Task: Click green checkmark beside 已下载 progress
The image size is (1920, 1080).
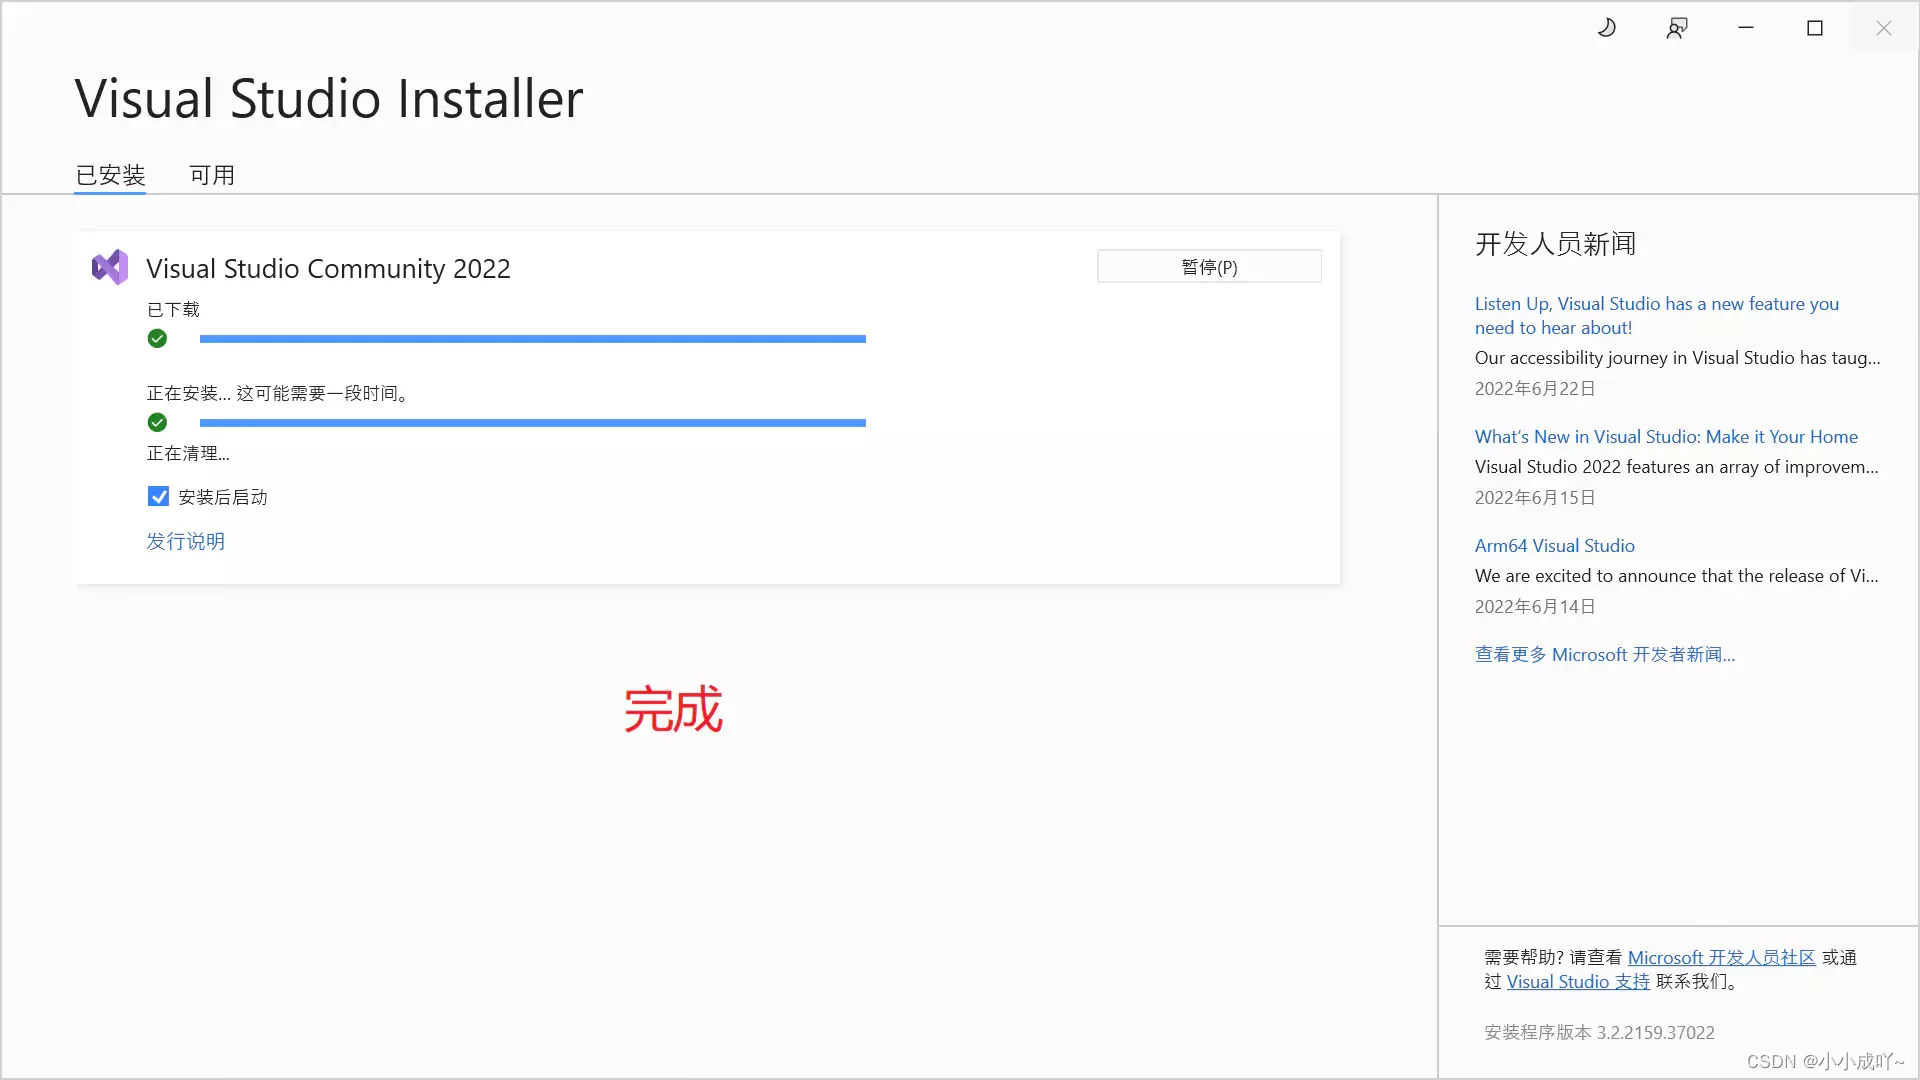Action: [157, 339]
